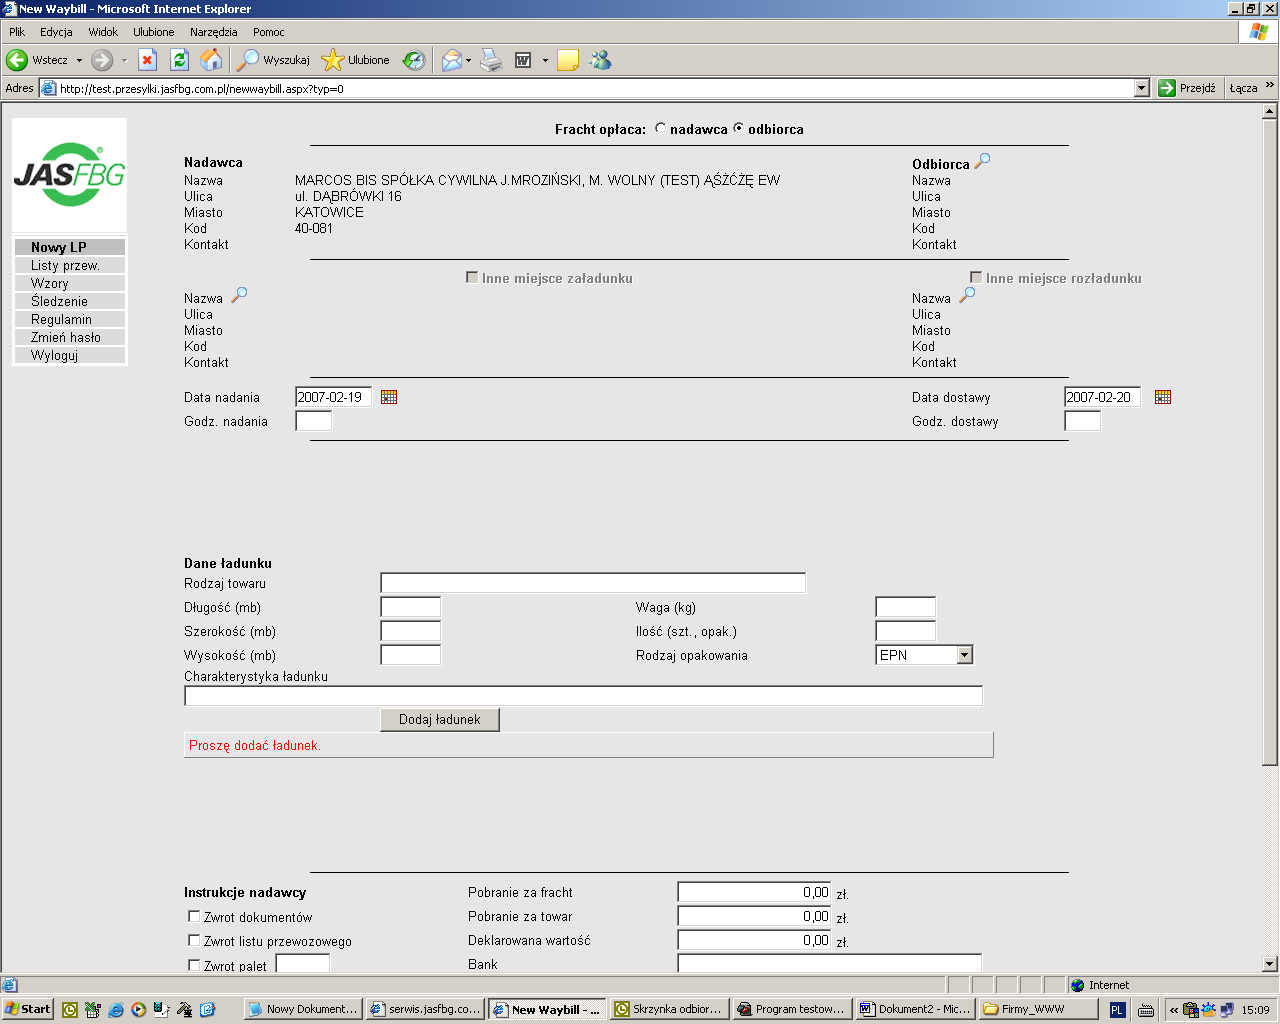Open the yellow note Discuss icon
Screen dimensions: 1280x1024
tap(568, 60)
